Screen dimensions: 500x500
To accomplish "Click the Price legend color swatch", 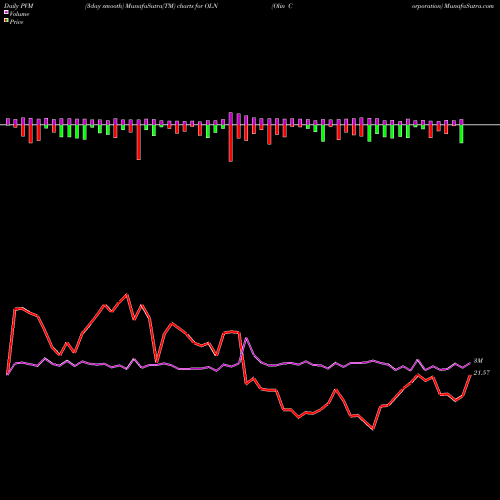I will tap(6, 21).
